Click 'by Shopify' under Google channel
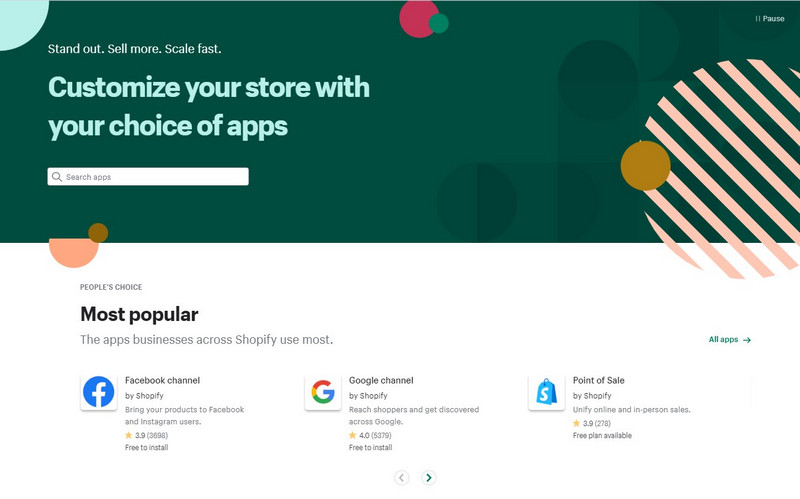800x499 pixels. (368, 395)
